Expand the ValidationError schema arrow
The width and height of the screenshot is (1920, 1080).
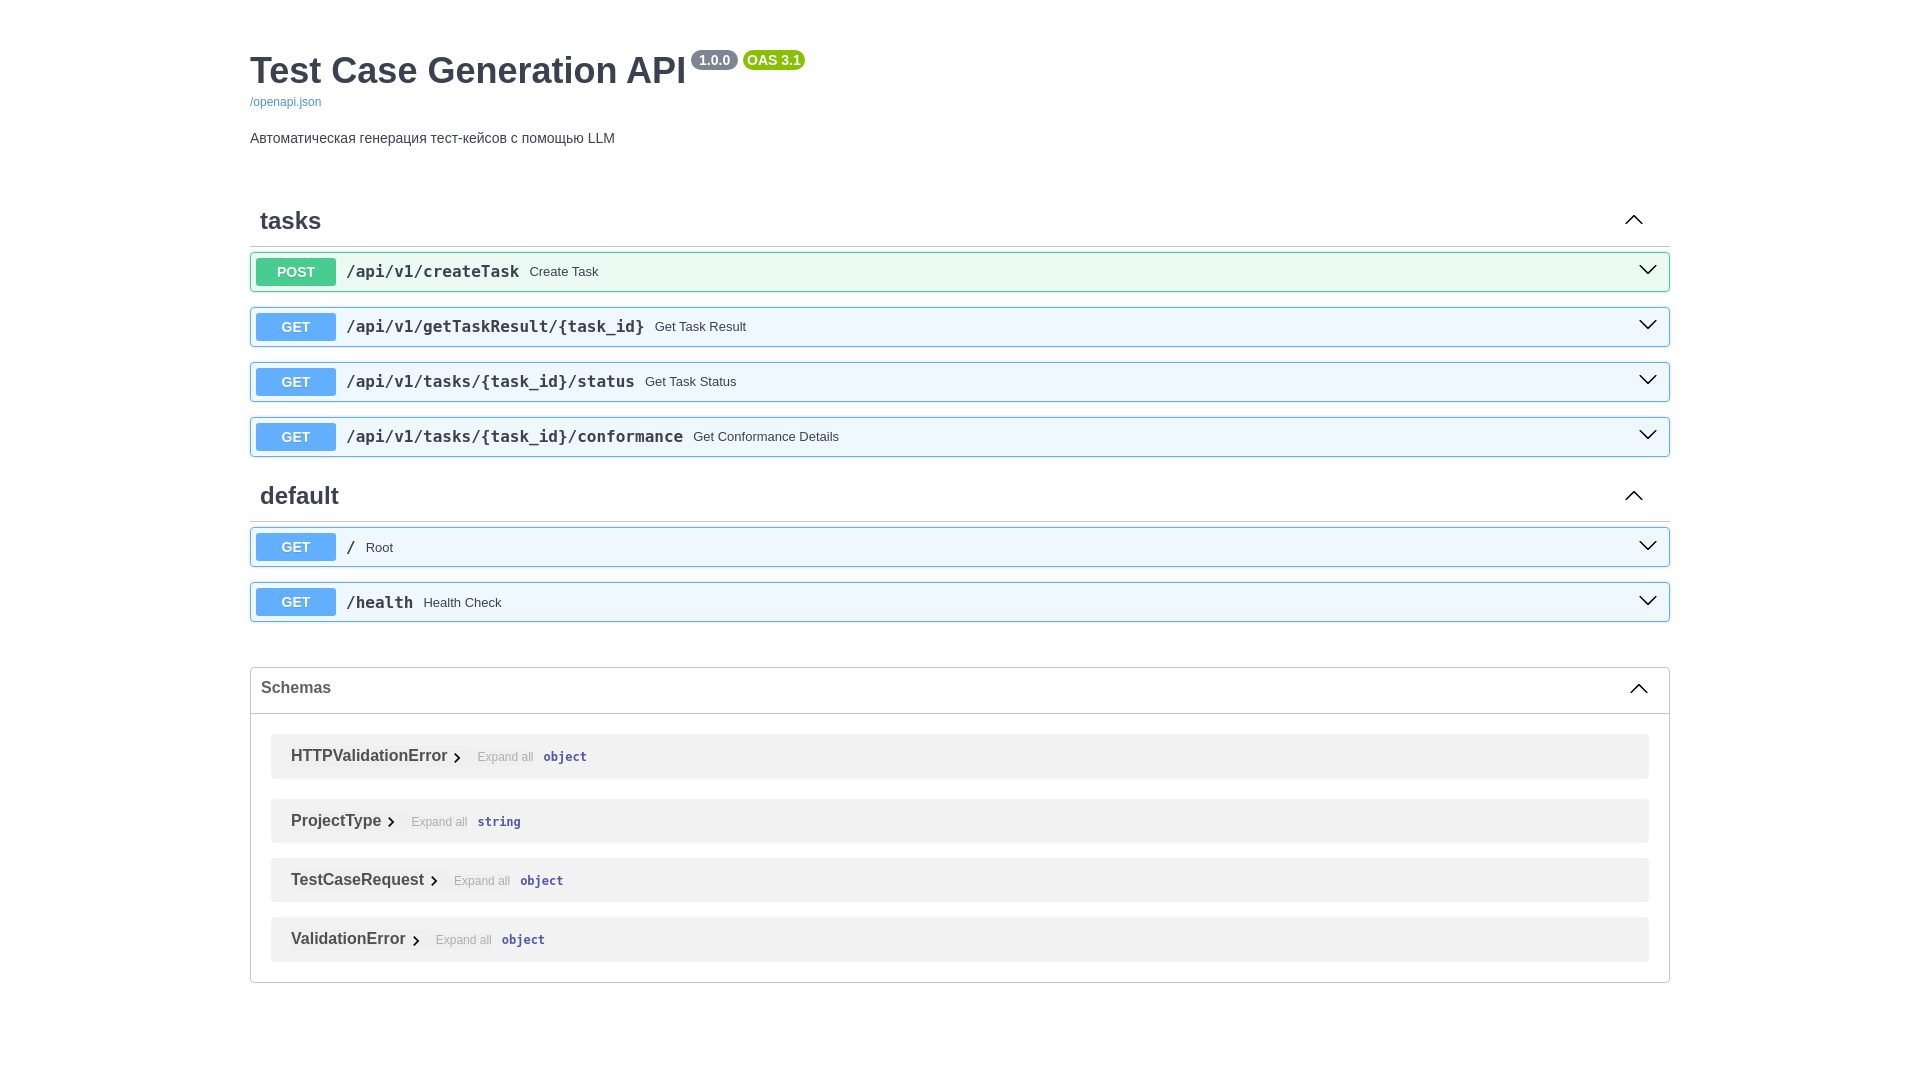click(x=416, y=940)
